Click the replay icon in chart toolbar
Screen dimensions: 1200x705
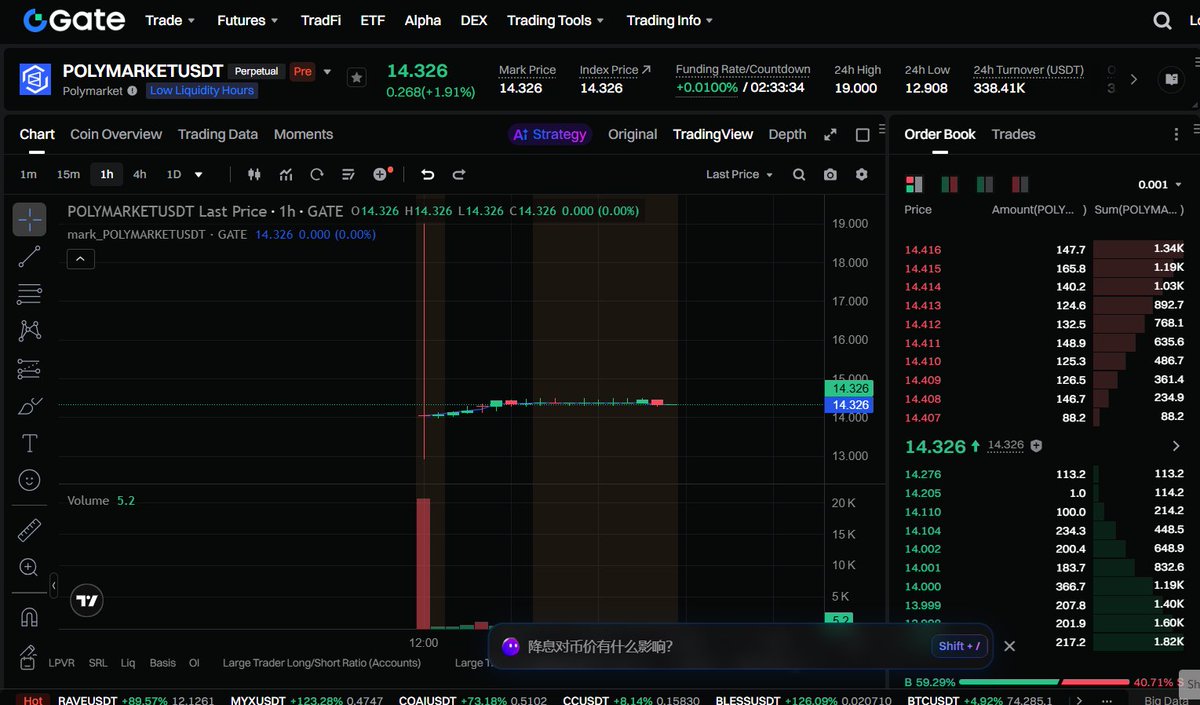(x=317, y=174)
